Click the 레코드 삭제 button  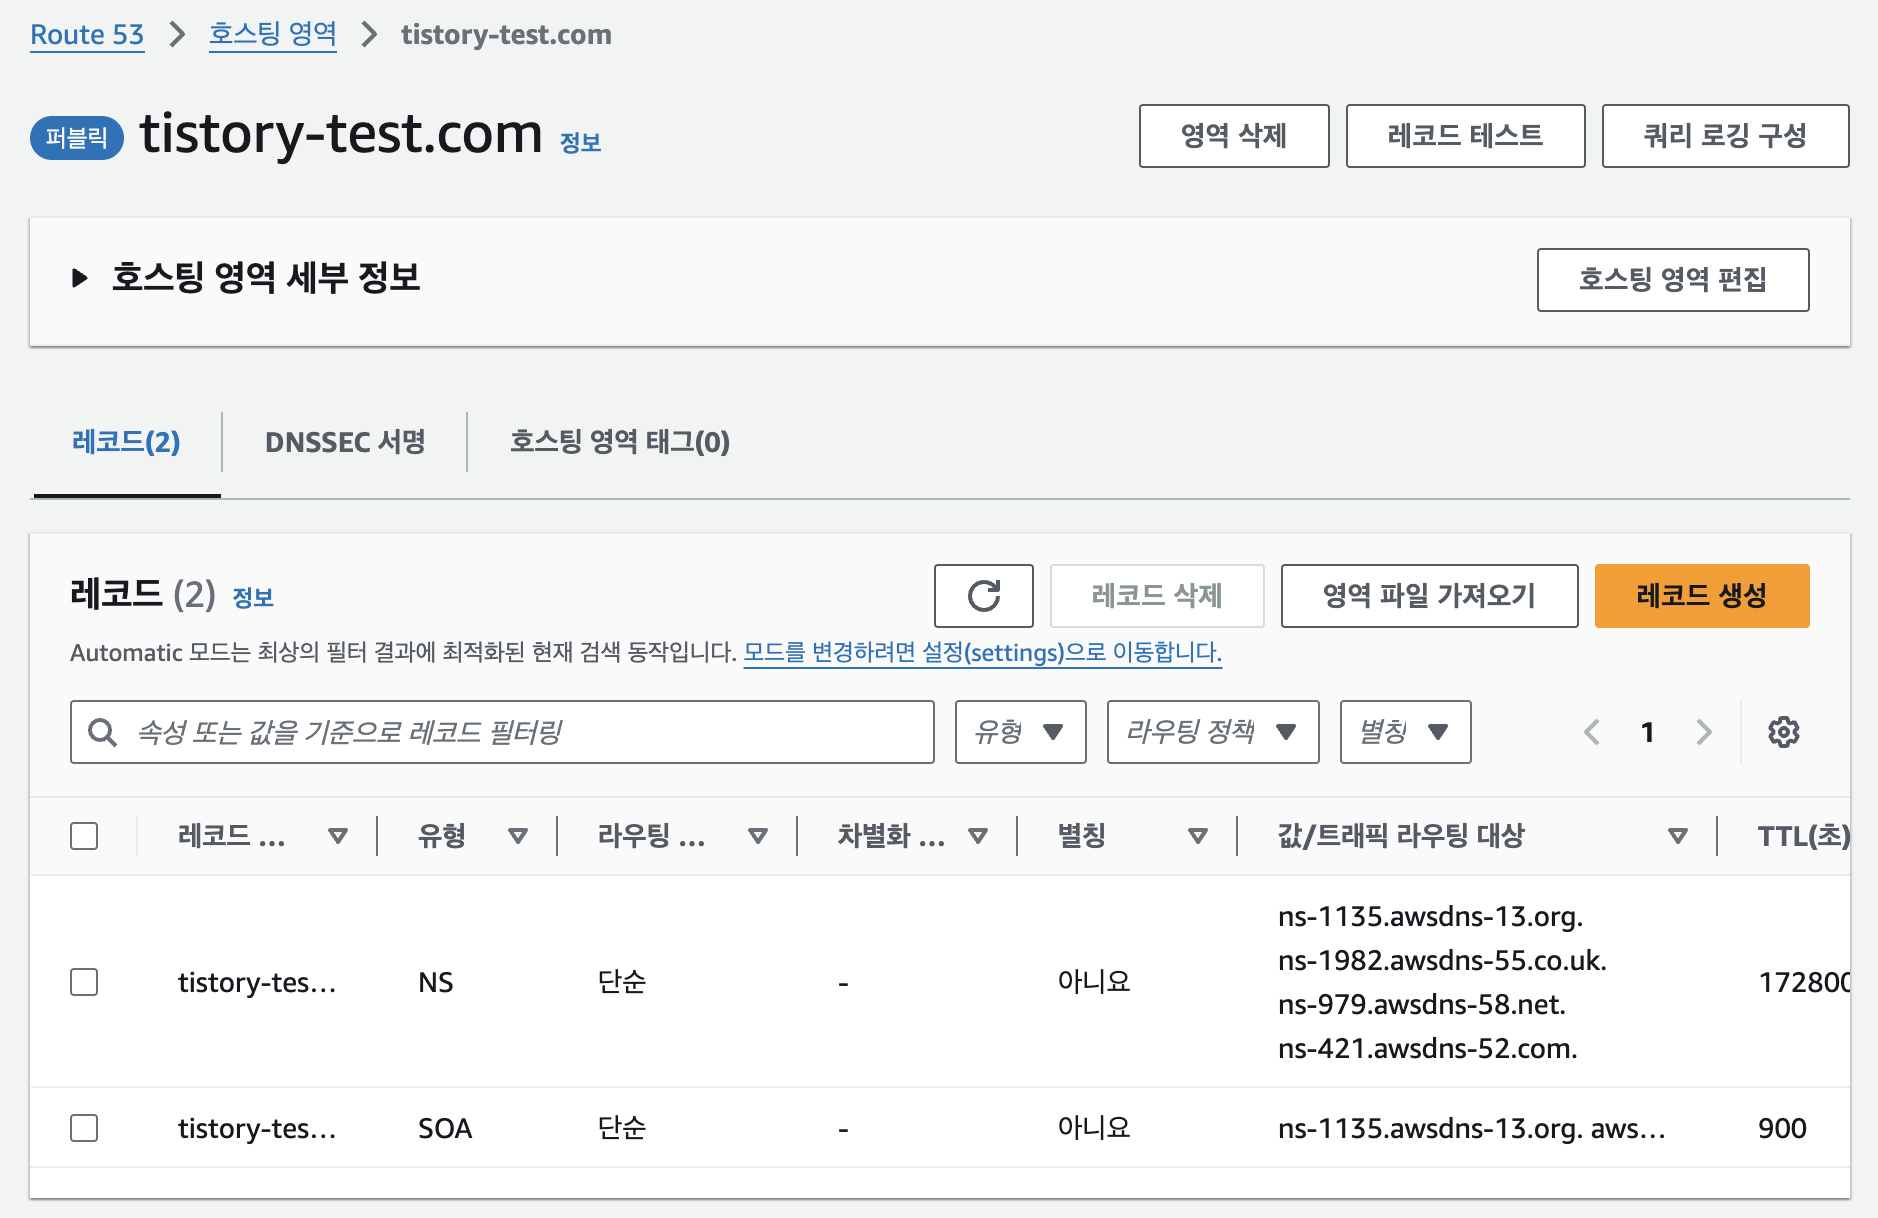[x=1157, y=596]
